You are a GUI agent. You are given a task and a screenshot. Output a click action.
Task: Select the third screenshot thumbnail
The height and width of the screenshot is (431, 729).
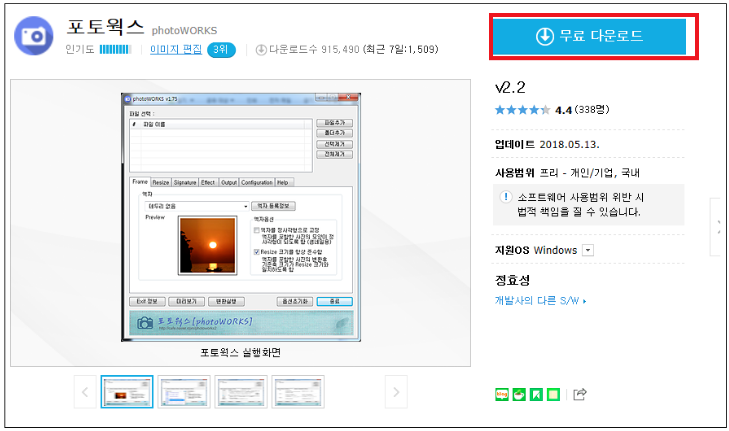pos(241,392)
